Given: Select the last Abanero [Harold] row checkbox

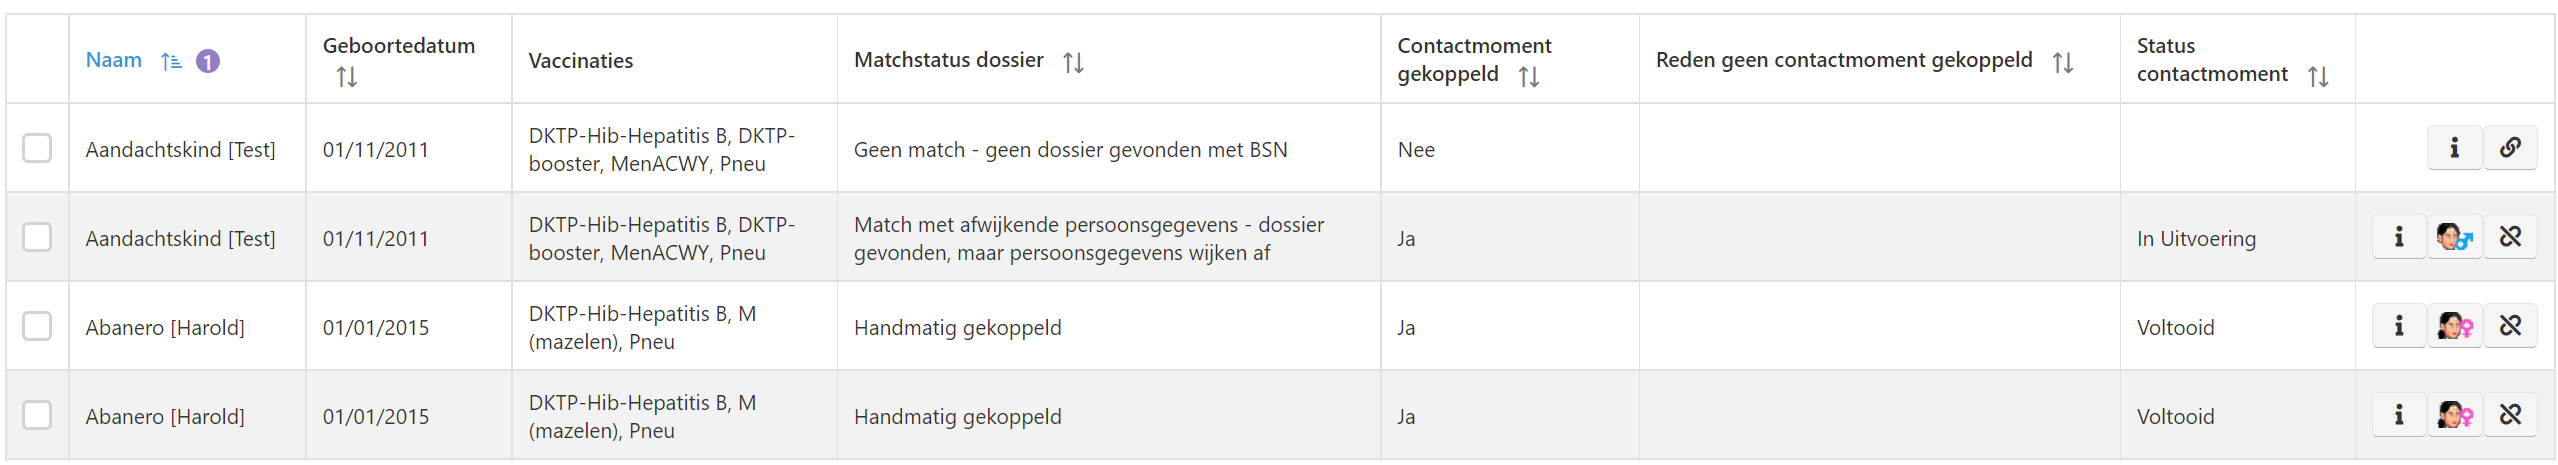Looking at the screenshot, I should point(37,415).
